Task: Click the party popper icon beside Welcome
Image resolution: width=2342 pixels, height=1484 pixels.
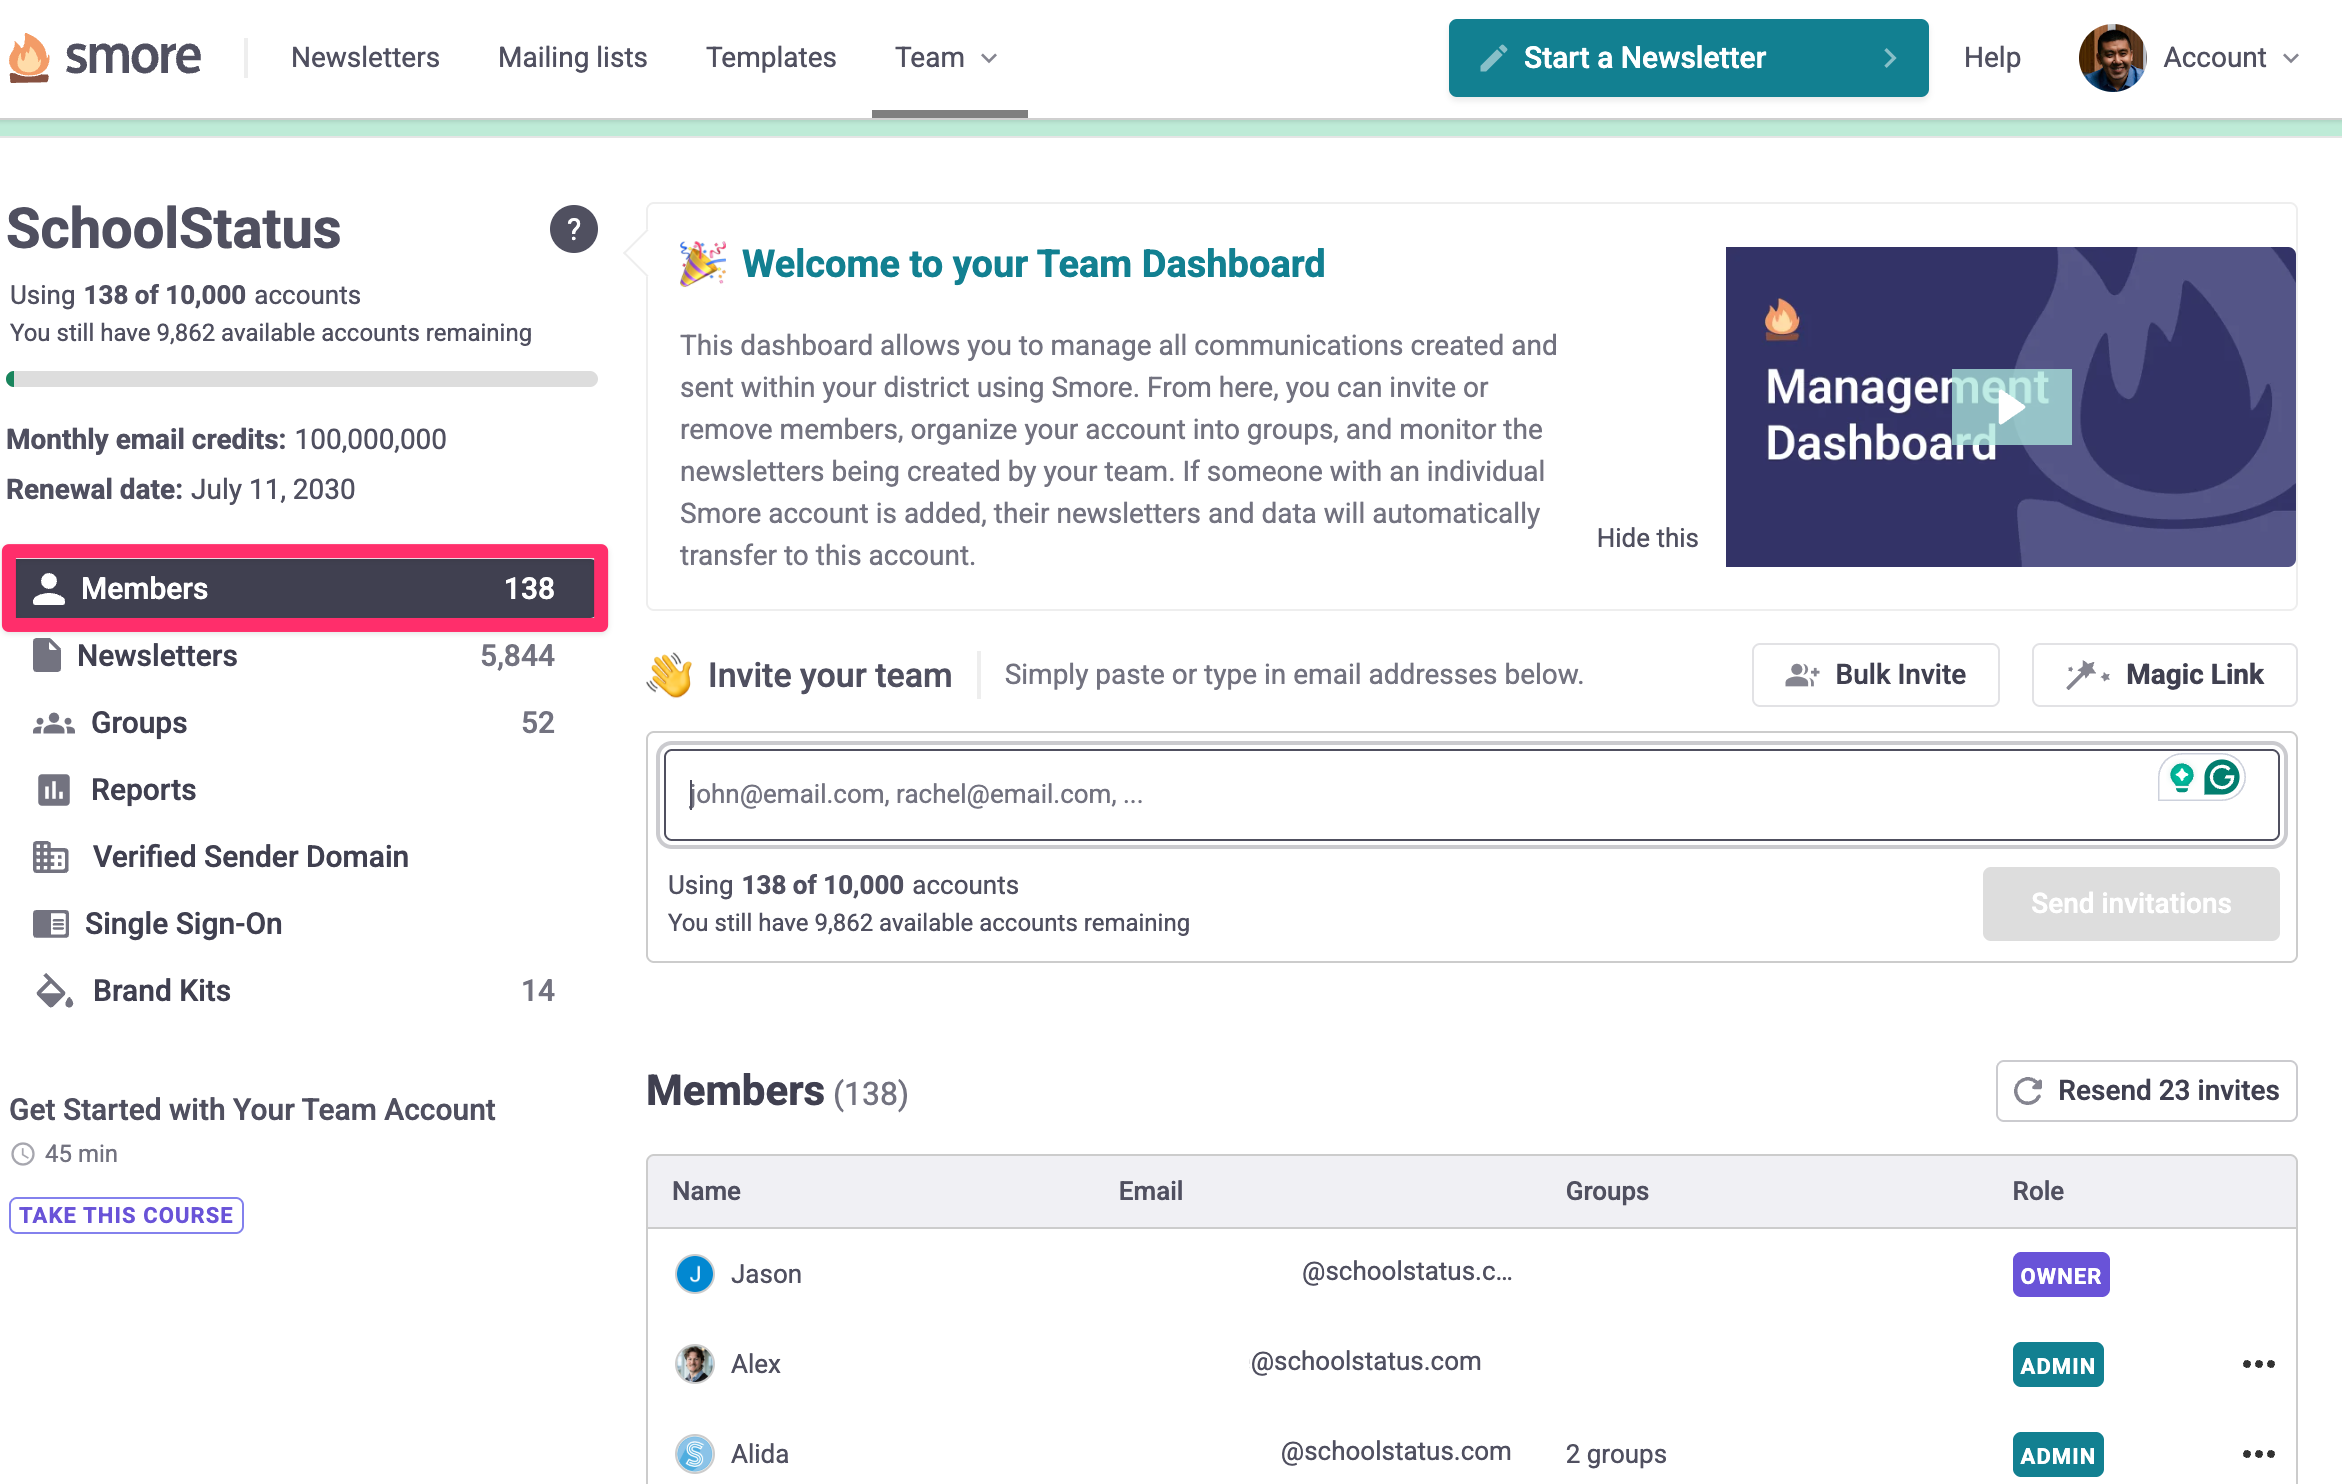Action: (x=703, y=263)
